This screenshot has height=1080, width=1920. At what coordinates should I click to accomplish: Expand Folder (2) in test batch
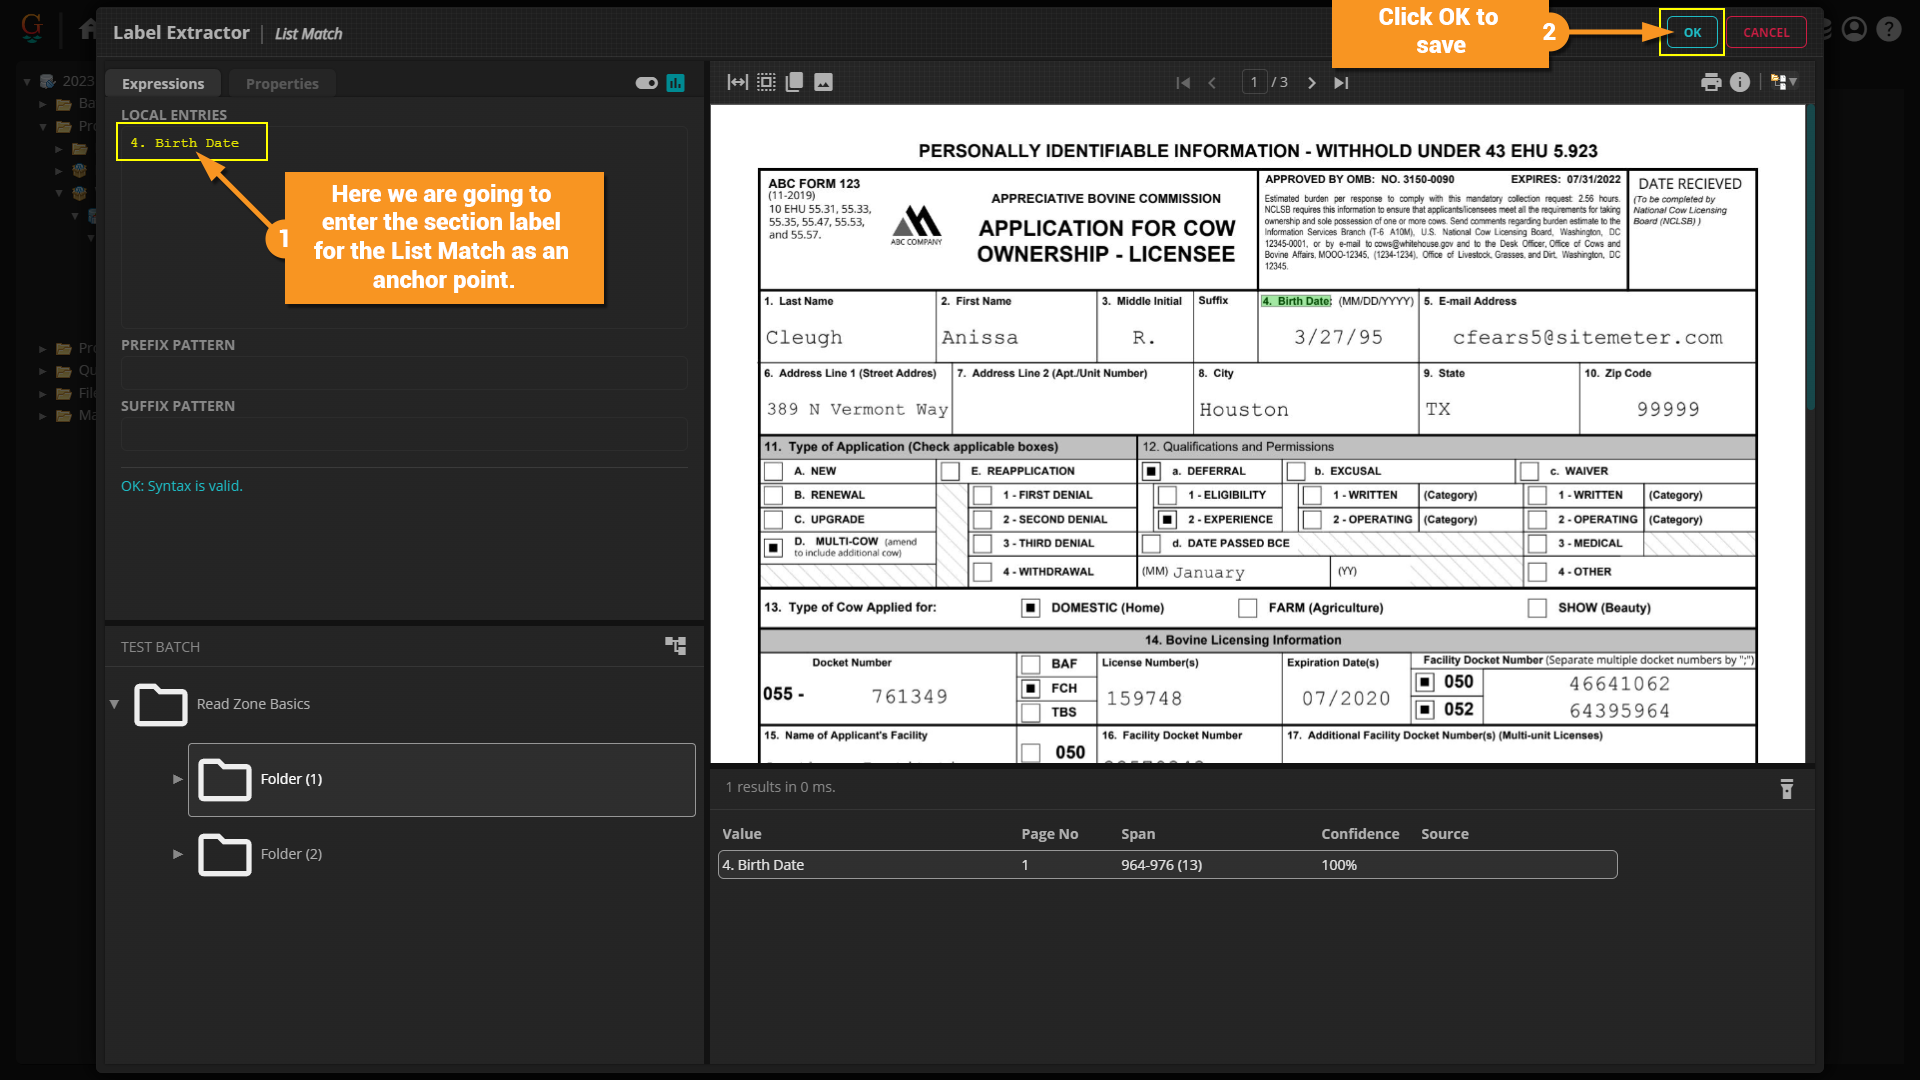click(177, 854)
